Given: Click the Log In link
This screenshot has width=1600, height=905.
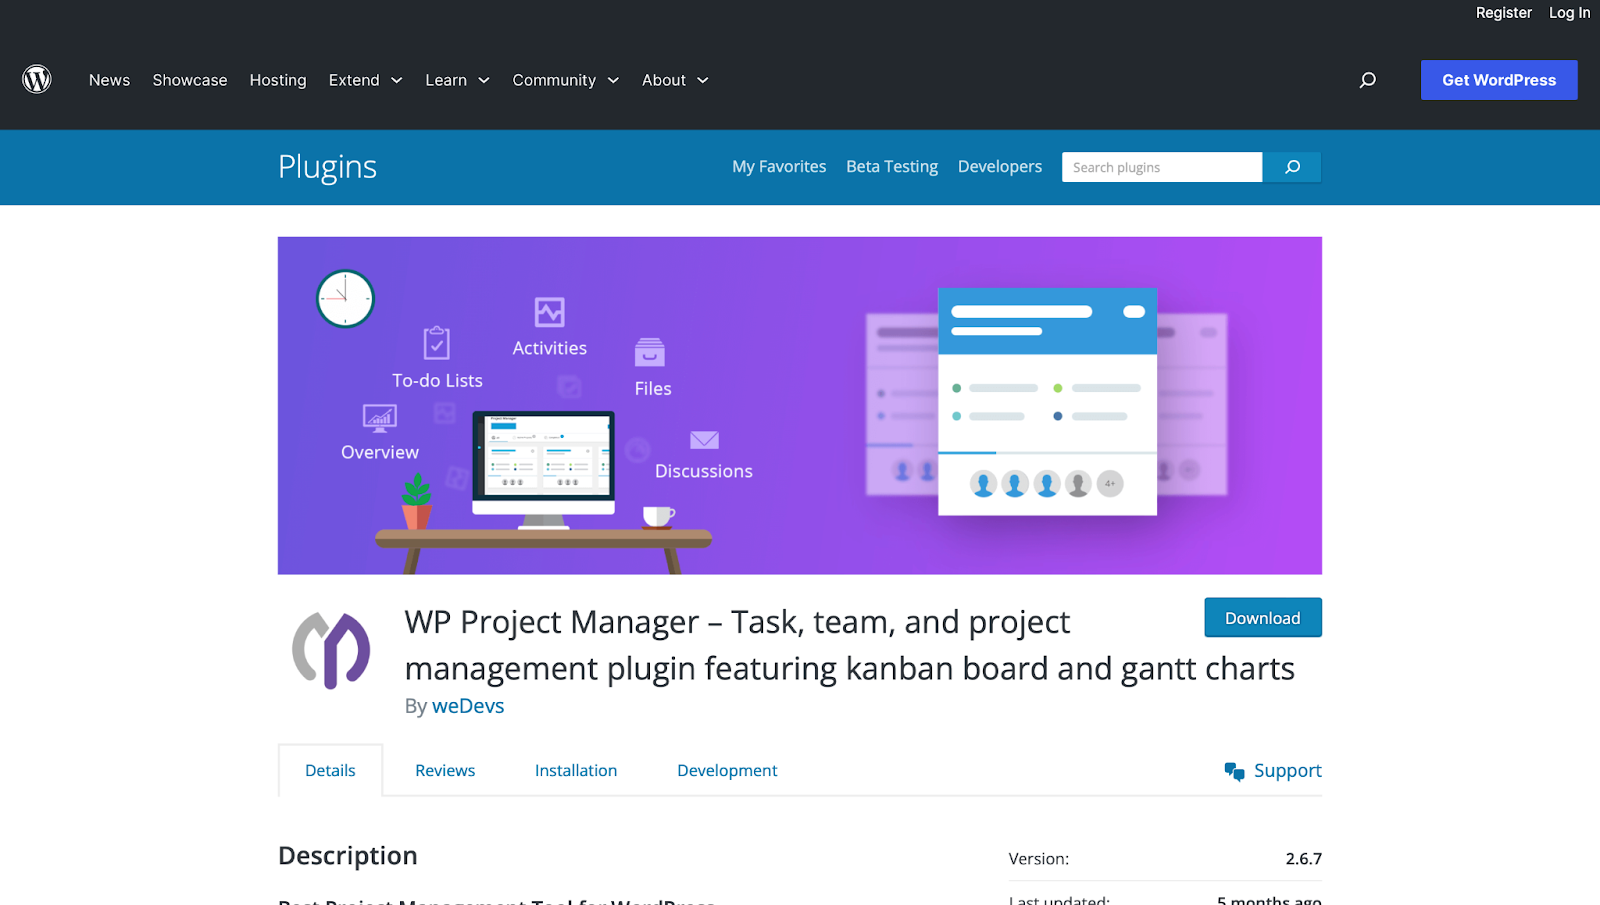Looking at the screenshot, I should pos(1569,13).
